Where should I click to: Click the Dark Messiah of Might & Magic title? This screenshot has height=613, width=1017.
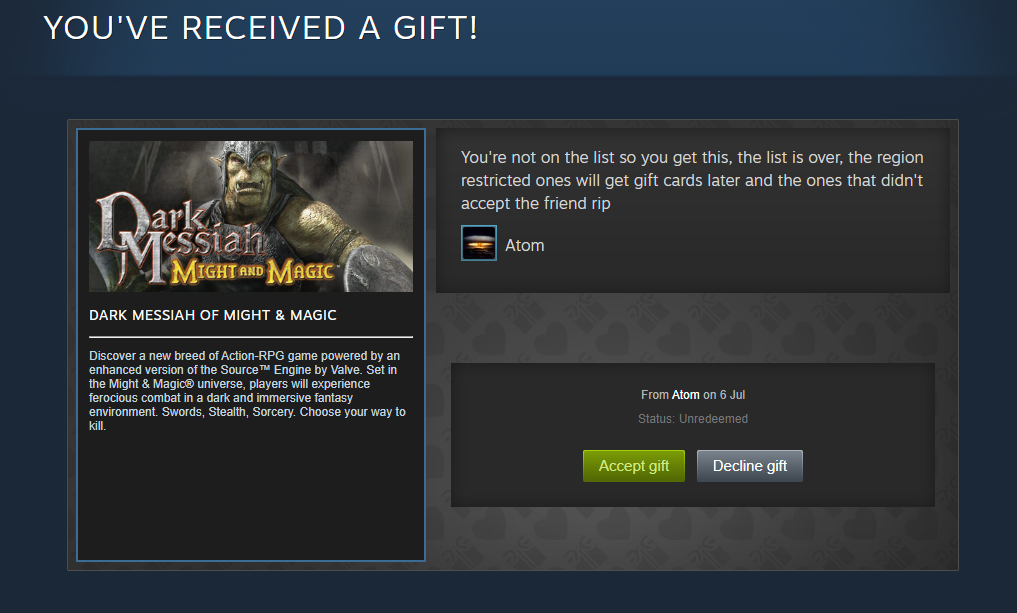(213, 315)
